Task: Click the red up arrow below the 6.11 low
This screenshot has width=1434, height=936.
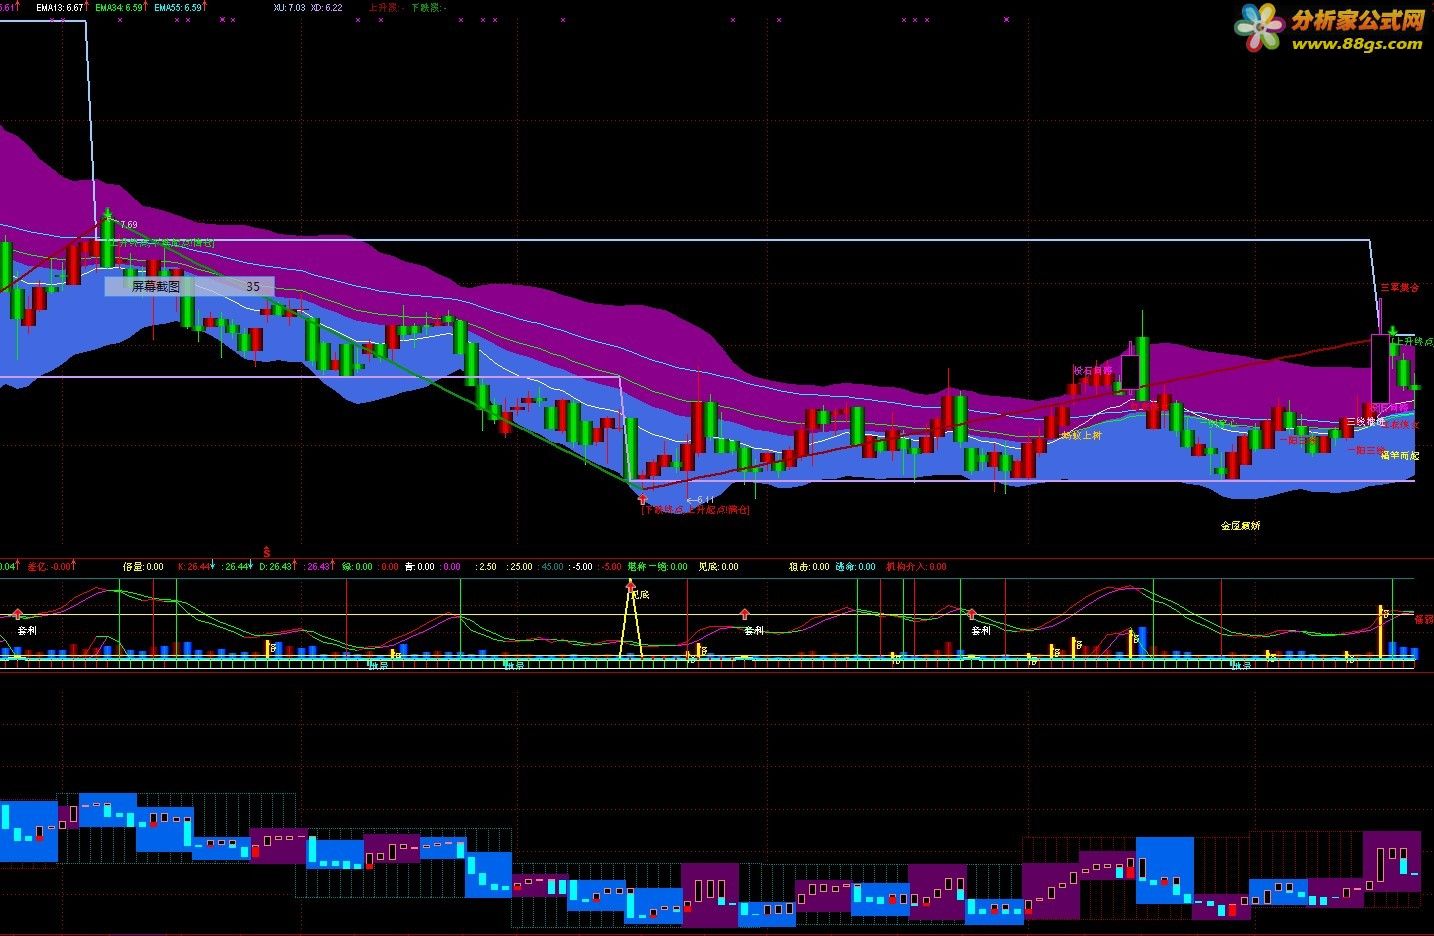Action: tap(642, 497)
